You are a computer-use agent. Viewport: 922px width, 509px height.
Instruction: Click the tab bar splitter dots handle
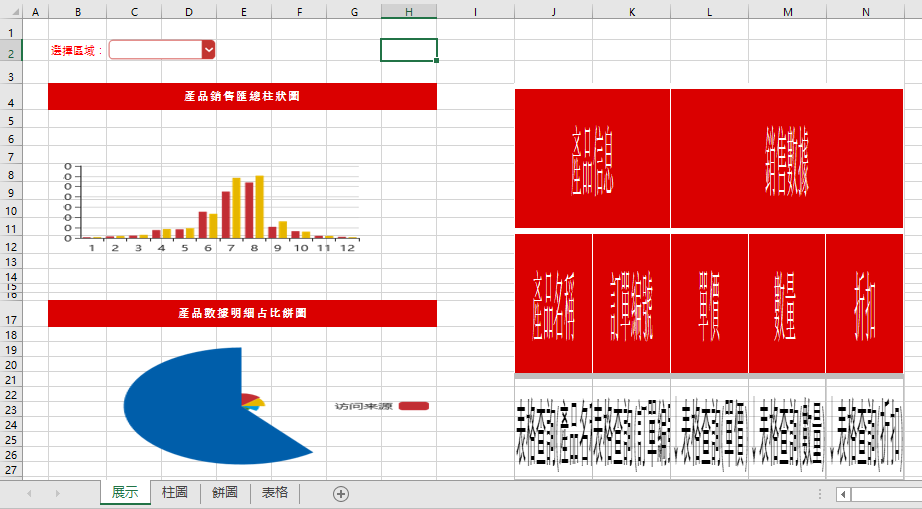(x=820, y=494)
